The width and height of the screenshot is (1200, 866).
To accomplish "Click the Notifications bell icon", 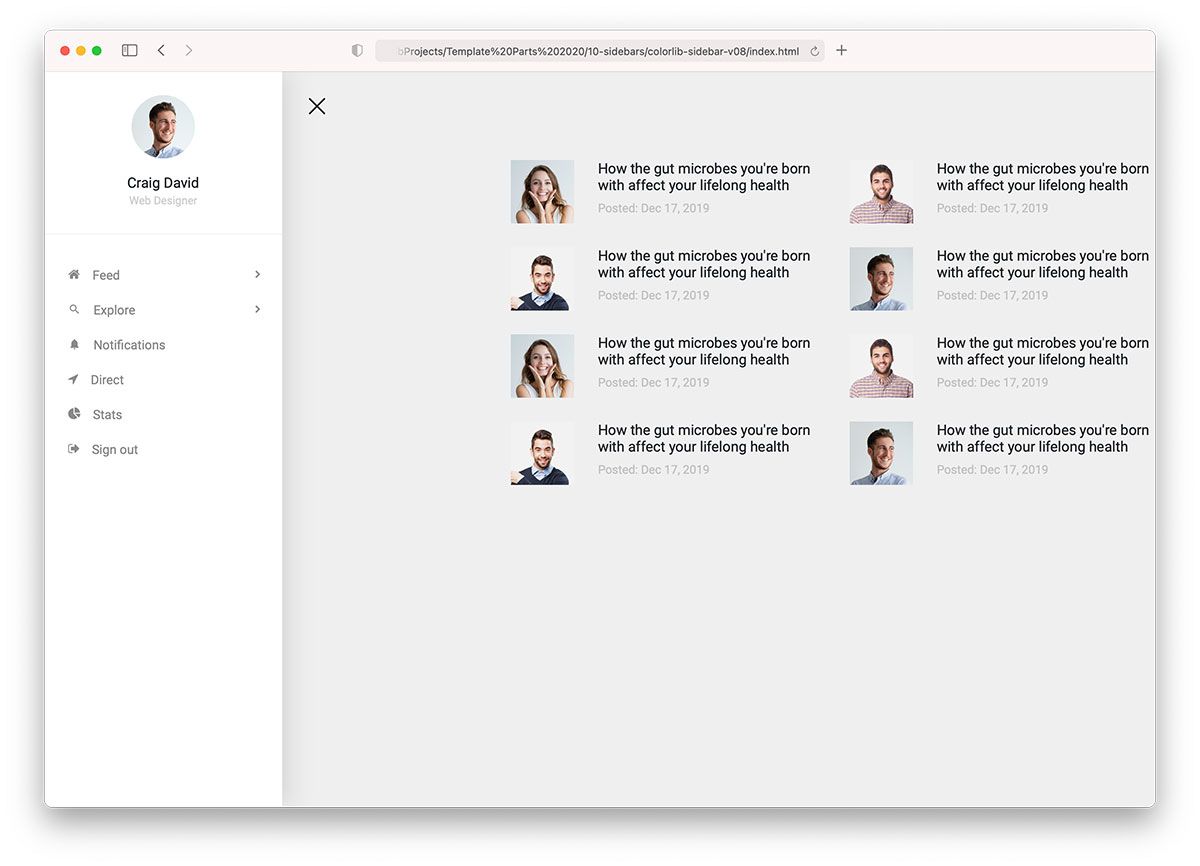I will tap(74, 344).
